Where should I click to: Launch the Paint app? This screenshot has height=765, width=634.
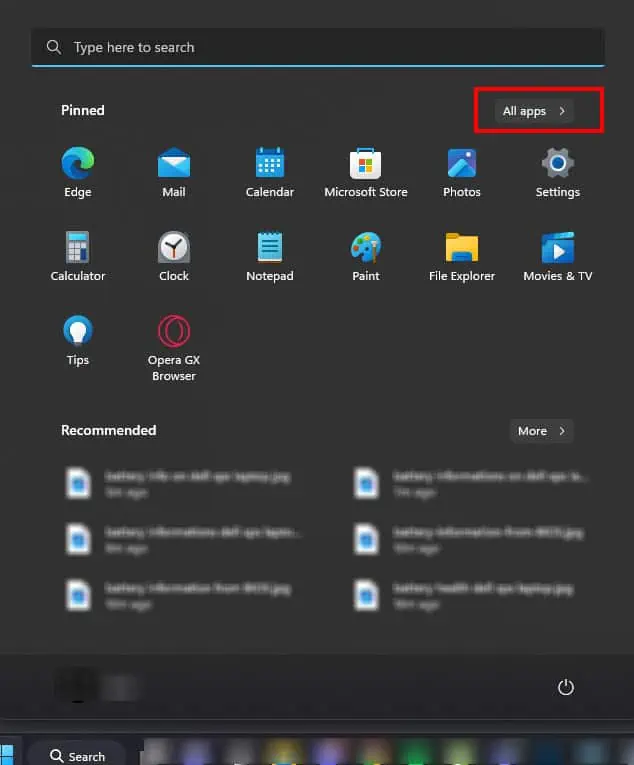coord(366,256)
